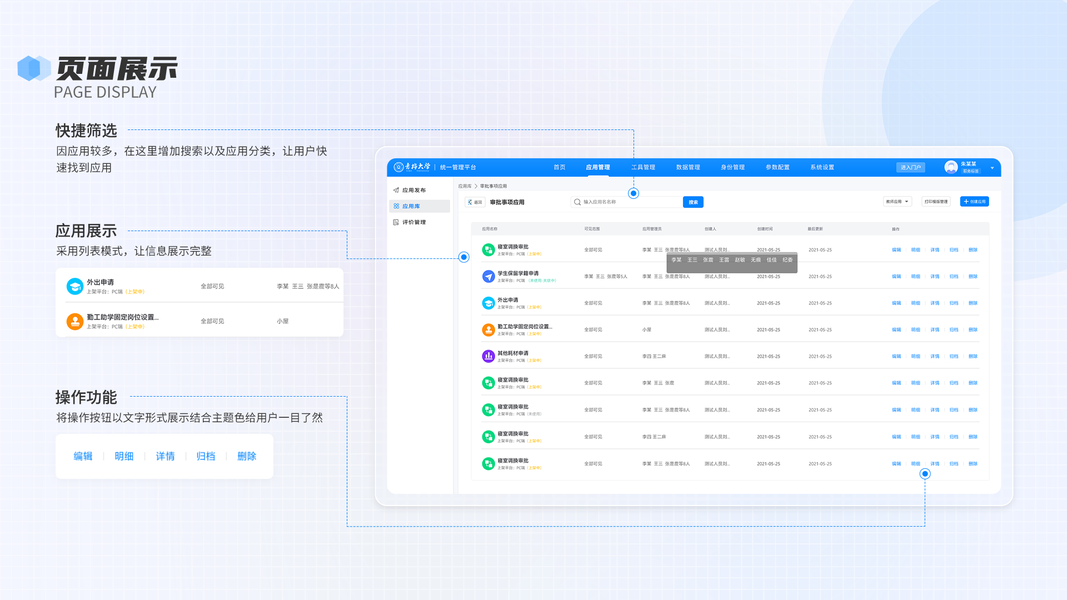The height and width of the screenshot is (600, 1067).
Task: Click the magnifier icon in the search box
Action: (x=577, y=202)
